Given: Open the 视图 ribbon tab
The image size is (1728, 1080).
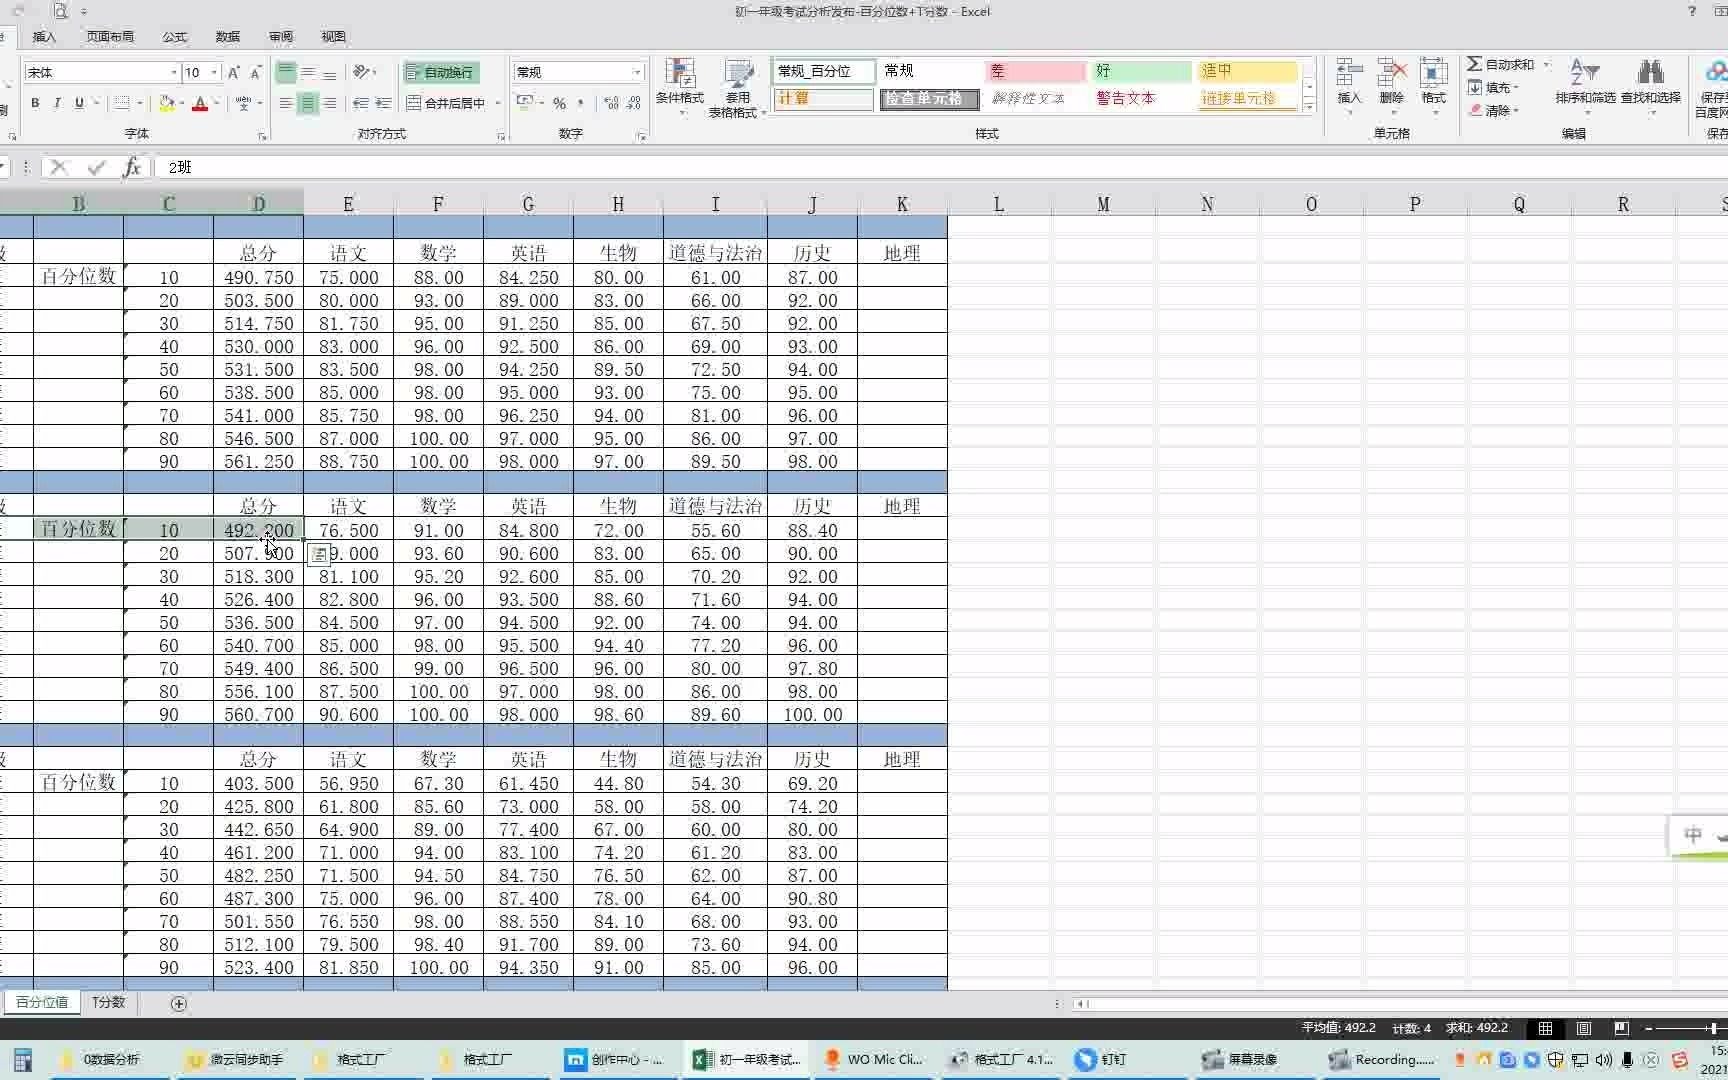Looking at the screenshot, I should 334,36.
